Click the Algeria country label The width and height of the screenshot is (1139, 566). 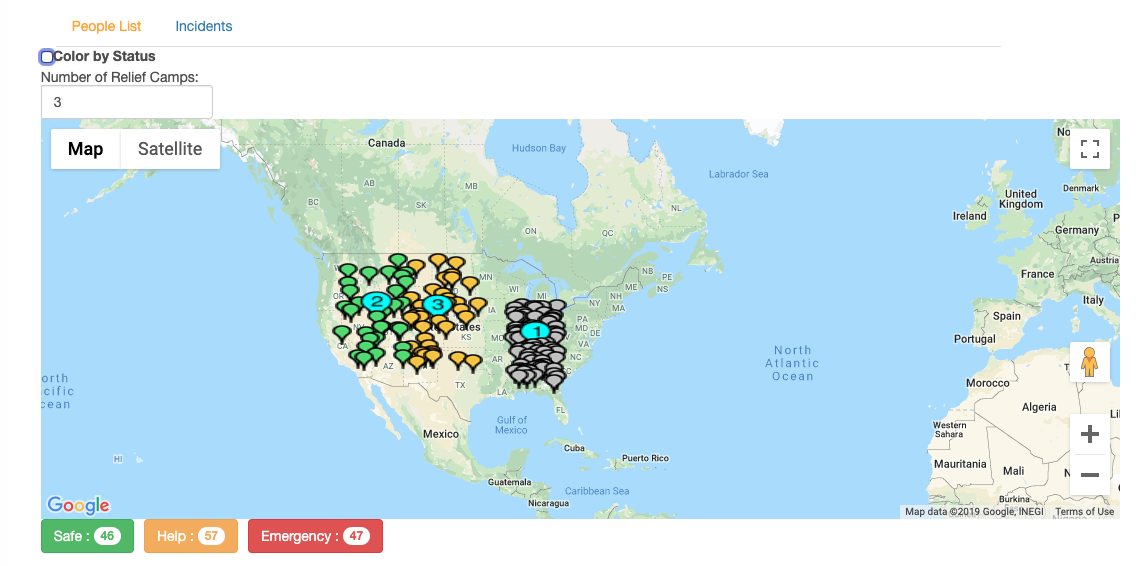1039,407
